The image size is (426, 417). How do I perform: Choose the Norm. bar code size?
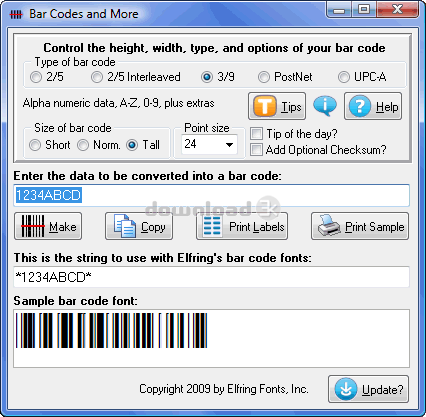point(83,145)
